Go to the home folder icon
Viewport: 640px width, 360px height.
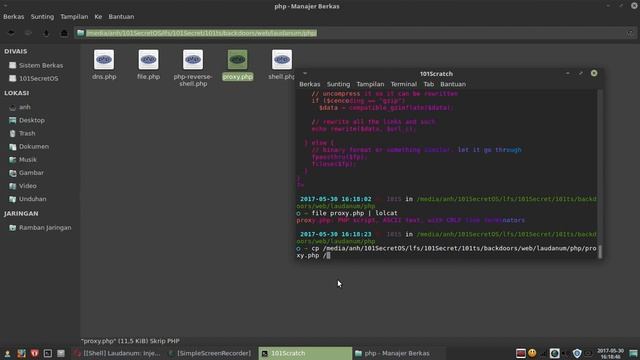tap(64, 33)
